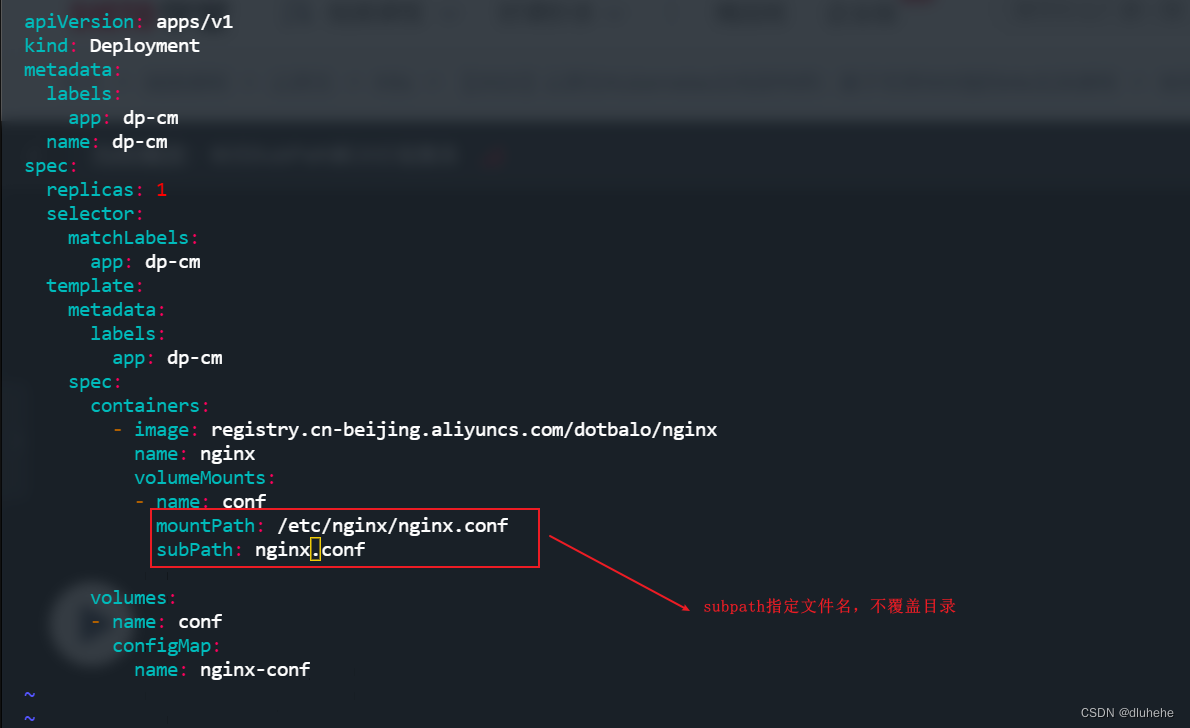Select the nginx-conf configMap name value
This screenshot has width=1190, height=728.
pos(255,670)
